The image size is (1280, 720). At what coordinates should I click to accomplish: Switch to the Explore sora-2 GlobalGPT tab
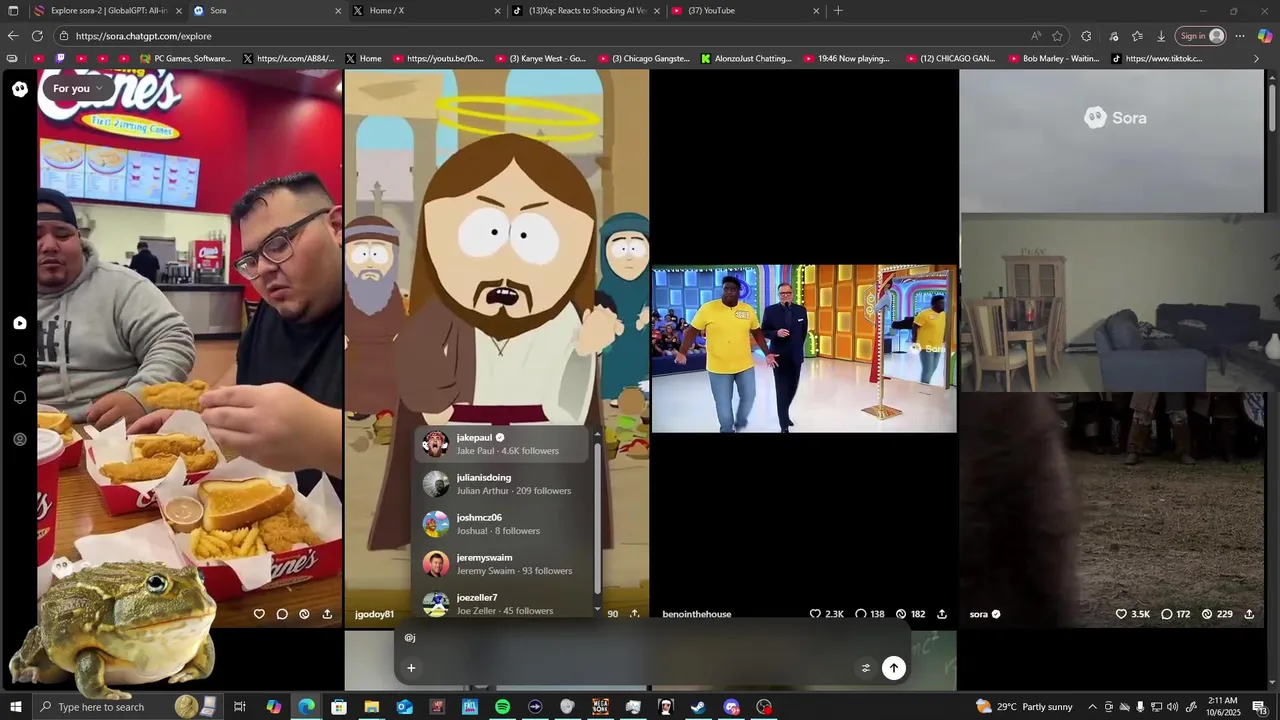[108, 11]
